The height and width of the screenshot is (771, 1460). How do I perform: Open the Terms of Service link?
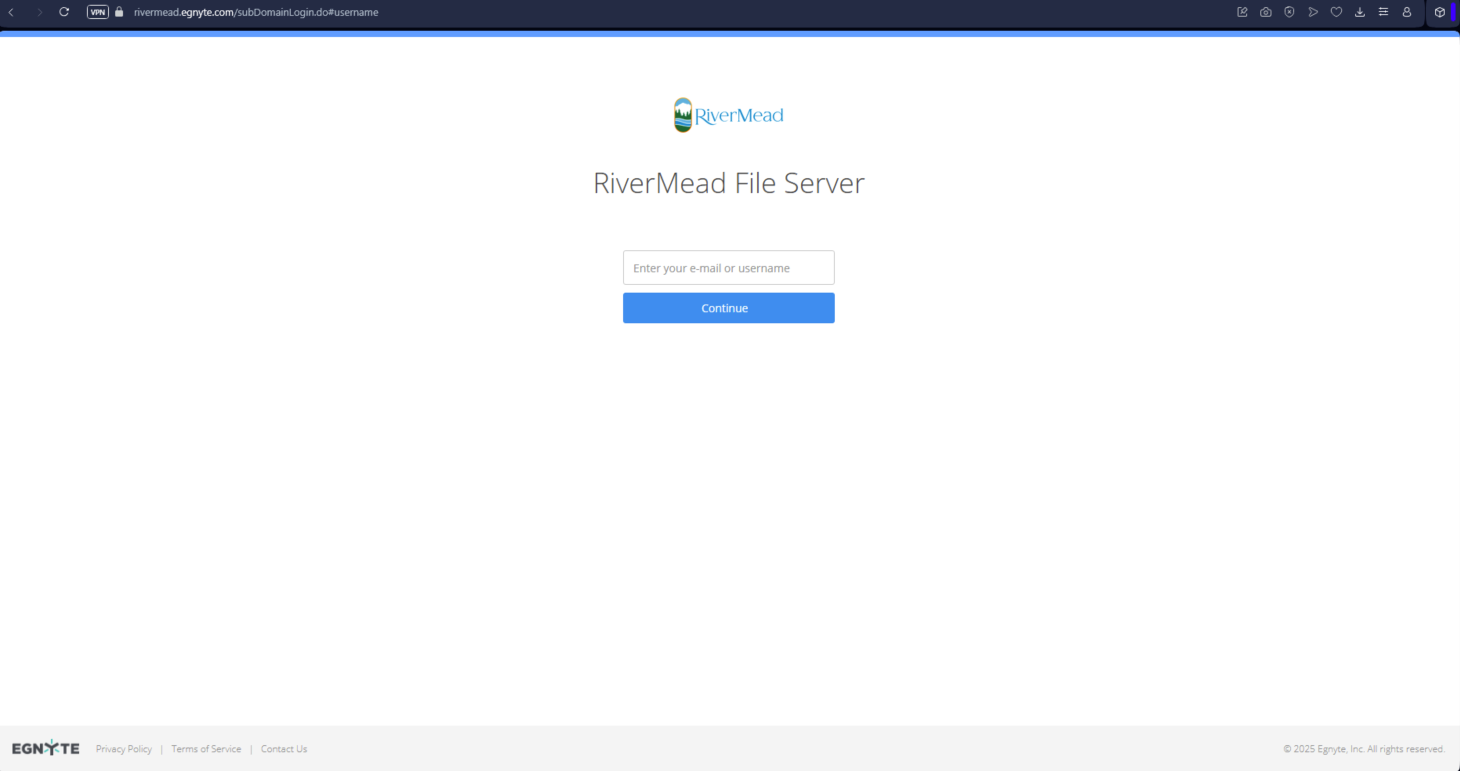click(x=206, y=749)
